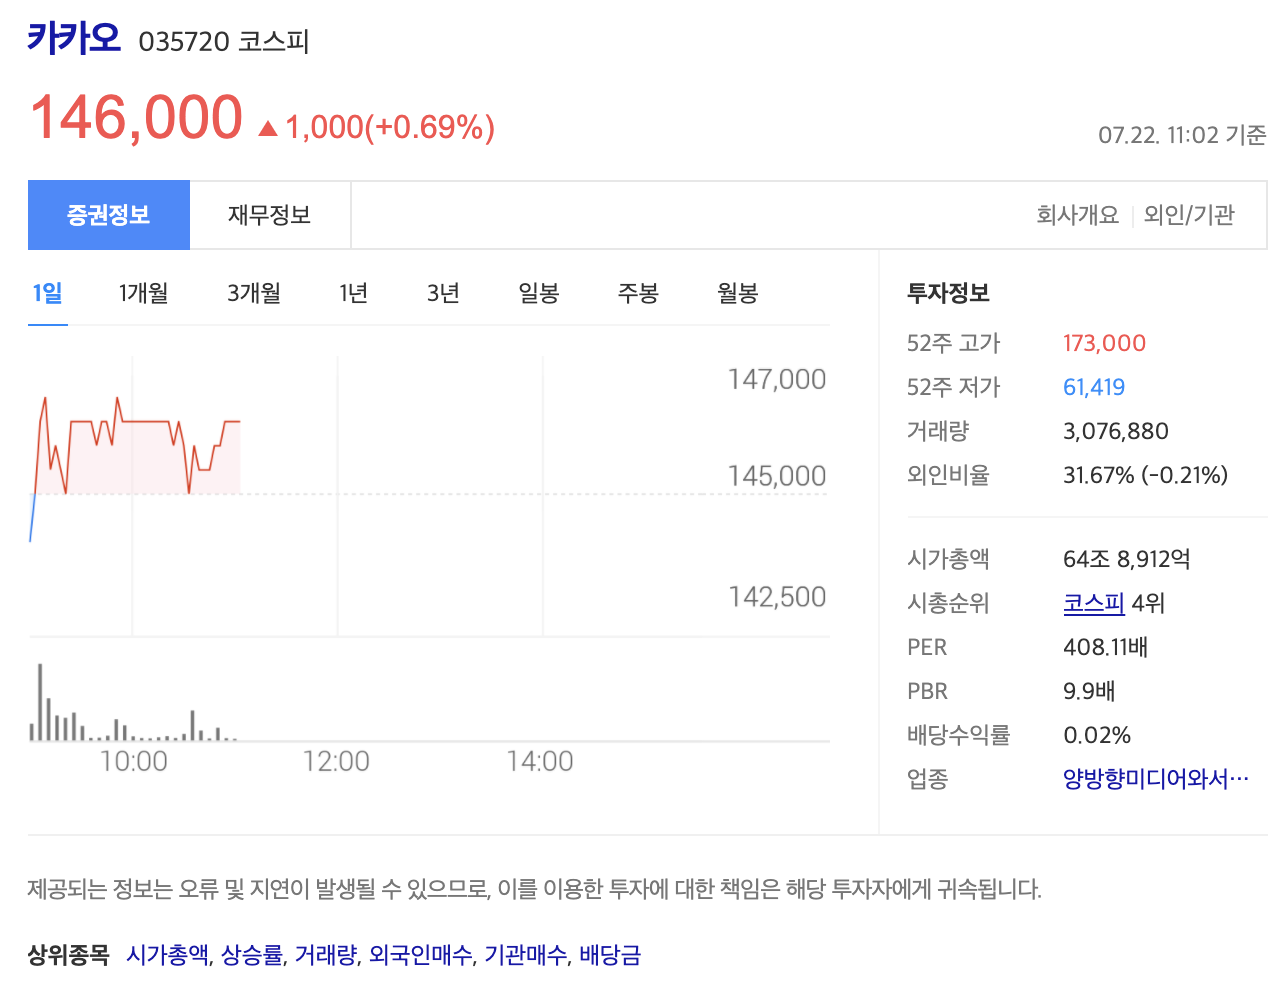
Task: Click the PER value 408.11배
Action: click(1106, 647)
